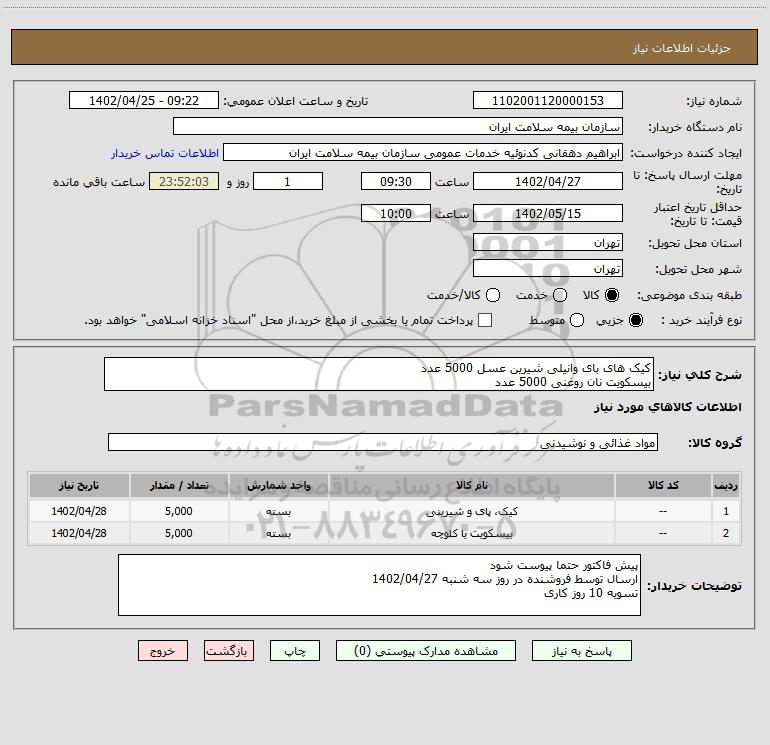Click the ردیف column header

tap(726, 485)
